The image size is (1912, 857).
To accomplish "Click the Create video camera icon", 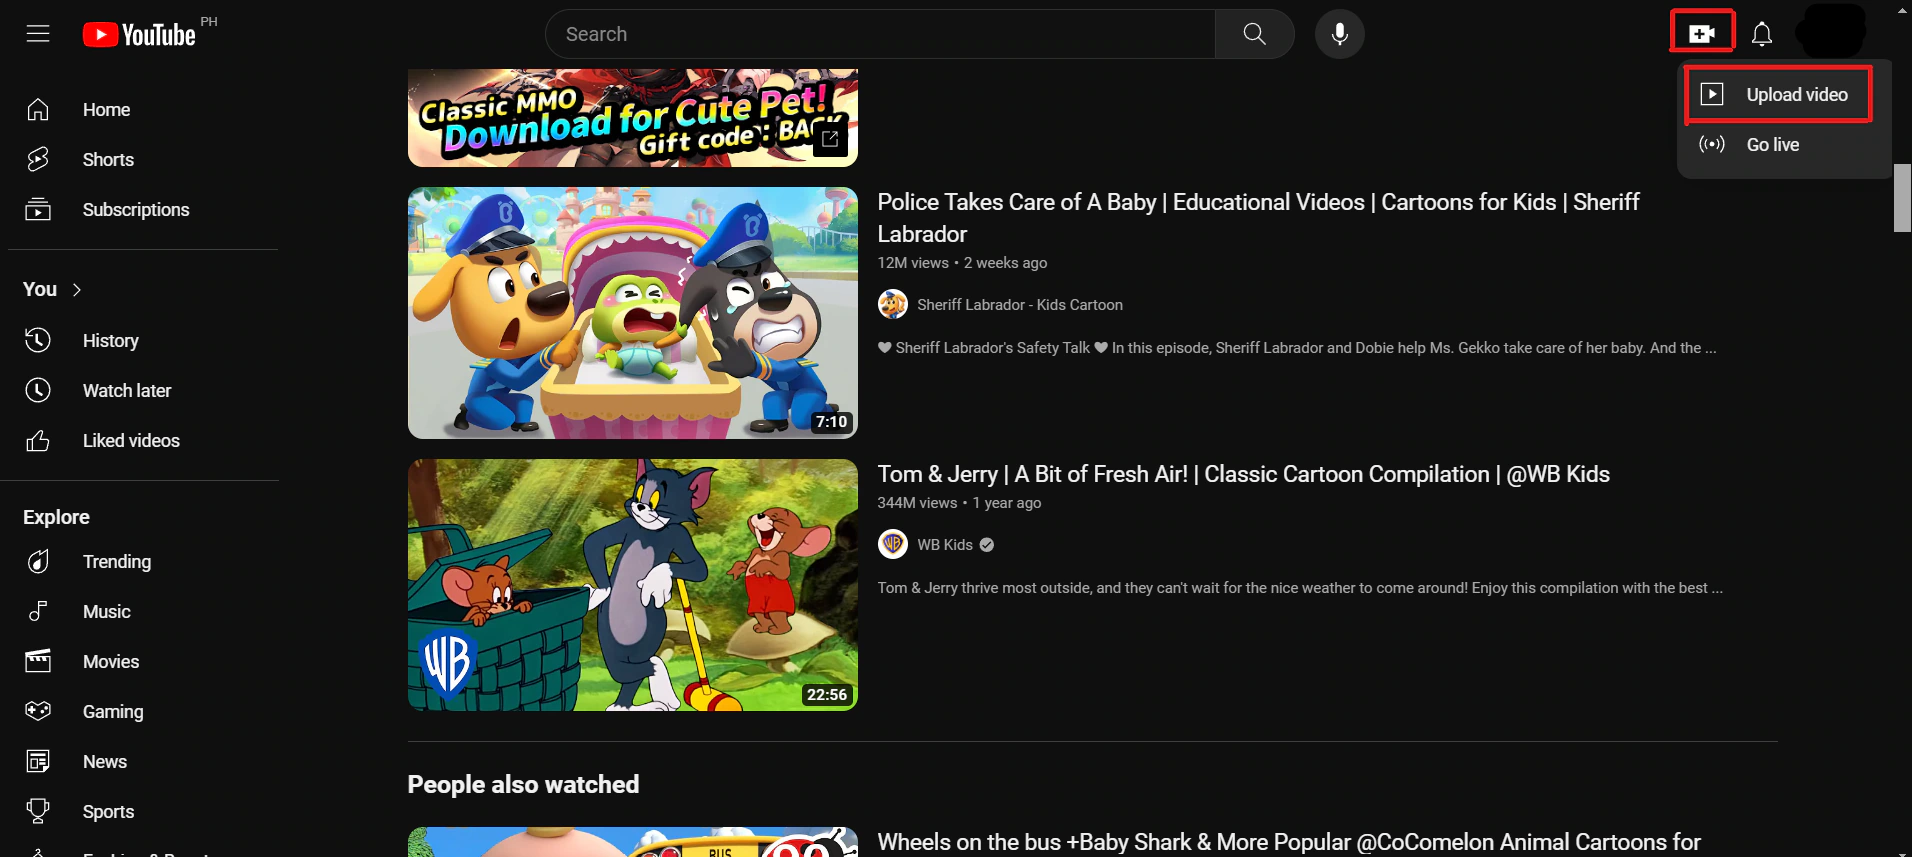I will [1702, 34].
